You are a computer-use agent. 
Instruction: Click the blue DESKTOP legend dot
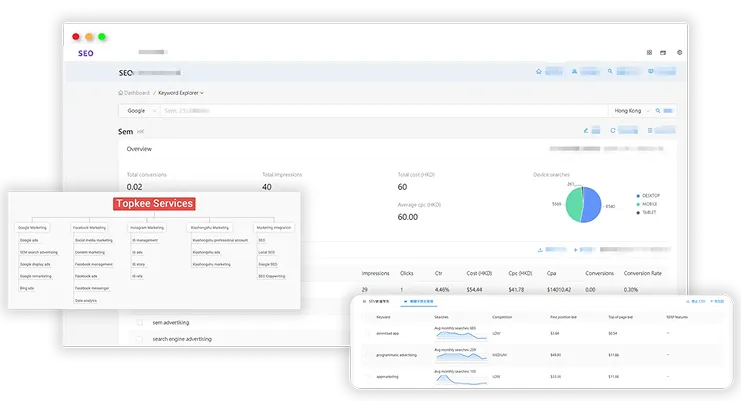637,196
